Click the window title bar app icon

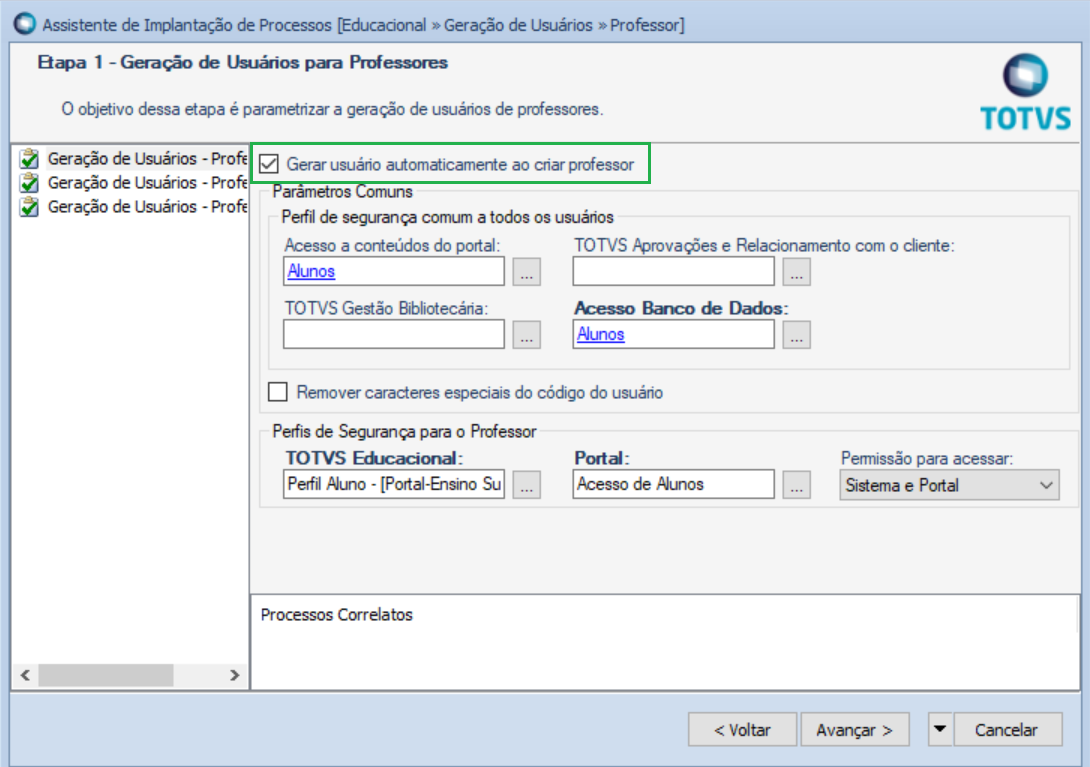click(25, 24)
